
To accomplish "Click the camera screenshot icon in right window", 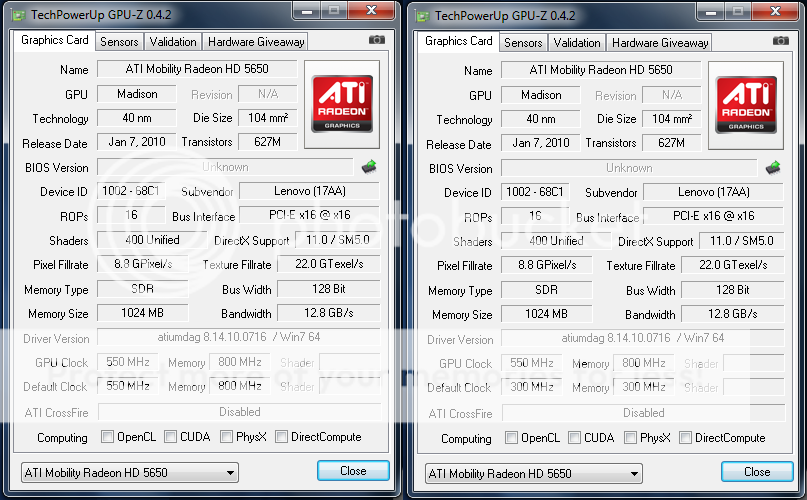I will (780, 41).
